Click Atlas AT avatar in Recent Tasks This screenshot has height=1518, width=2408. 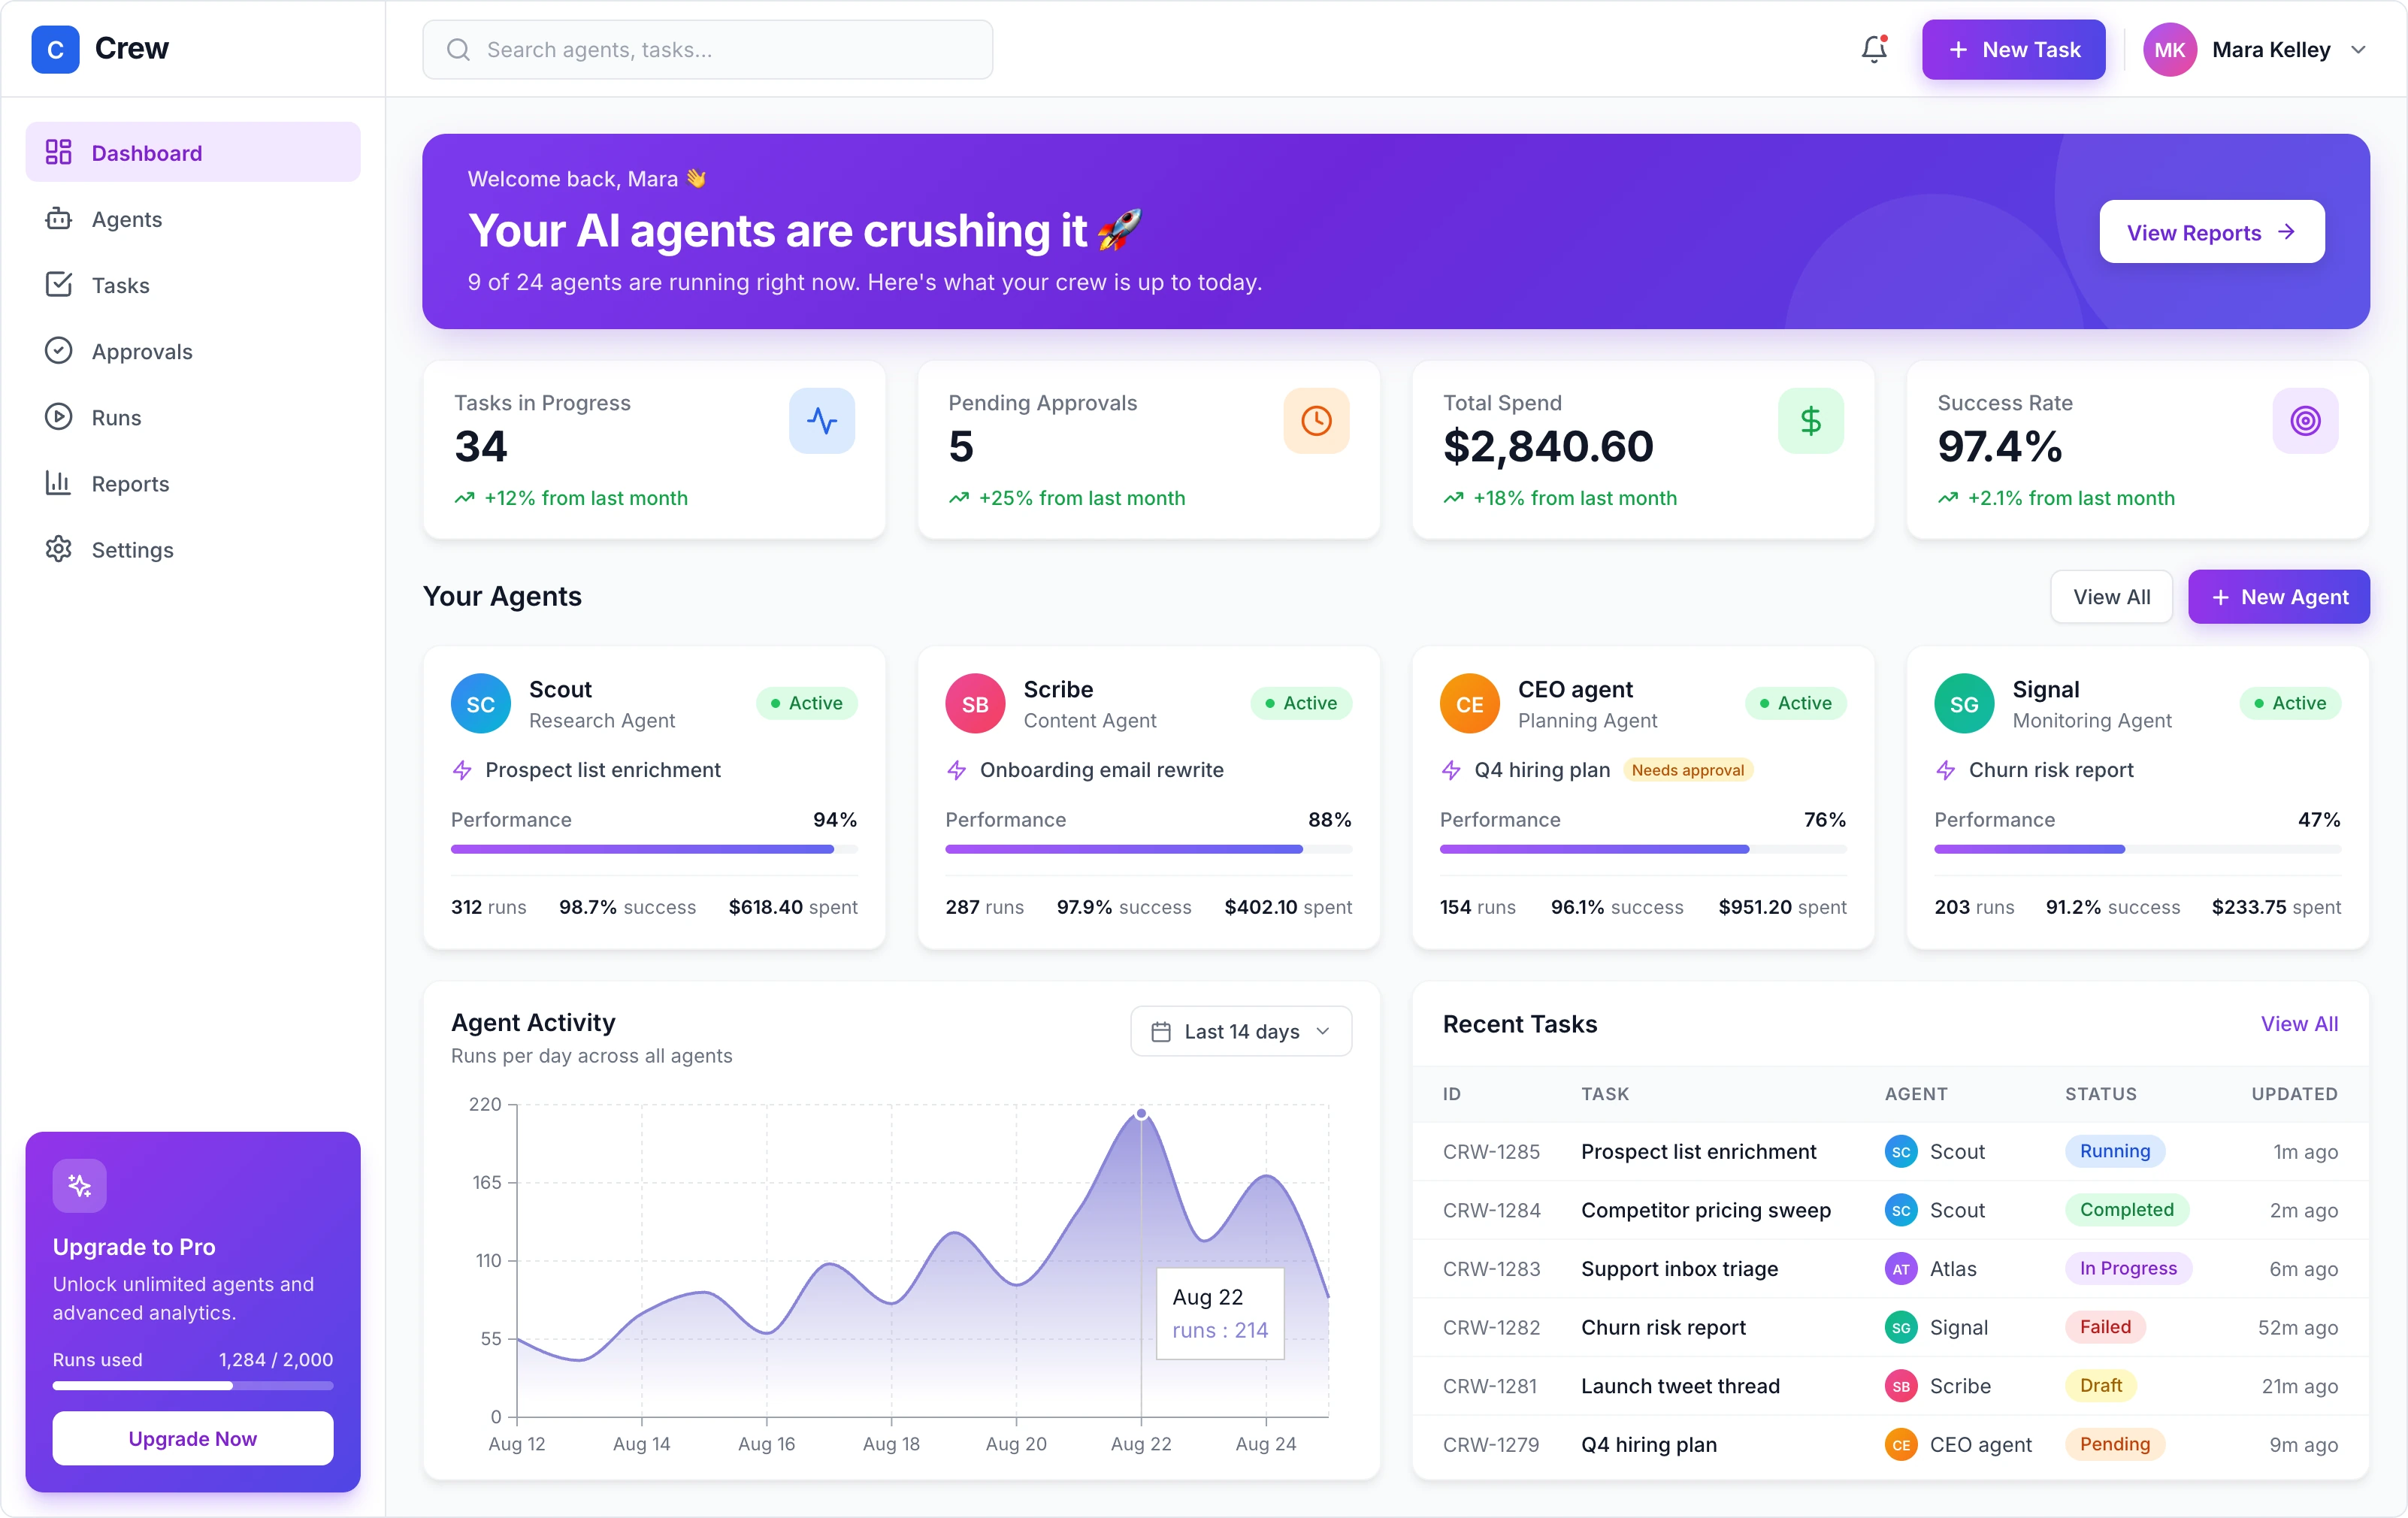click(1900, 1269)
